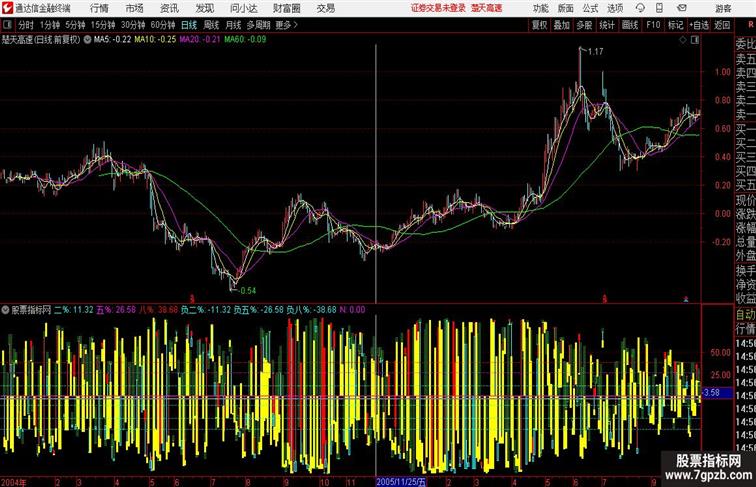
Task: Open the 选项 menu
Action: coord(615,8)
